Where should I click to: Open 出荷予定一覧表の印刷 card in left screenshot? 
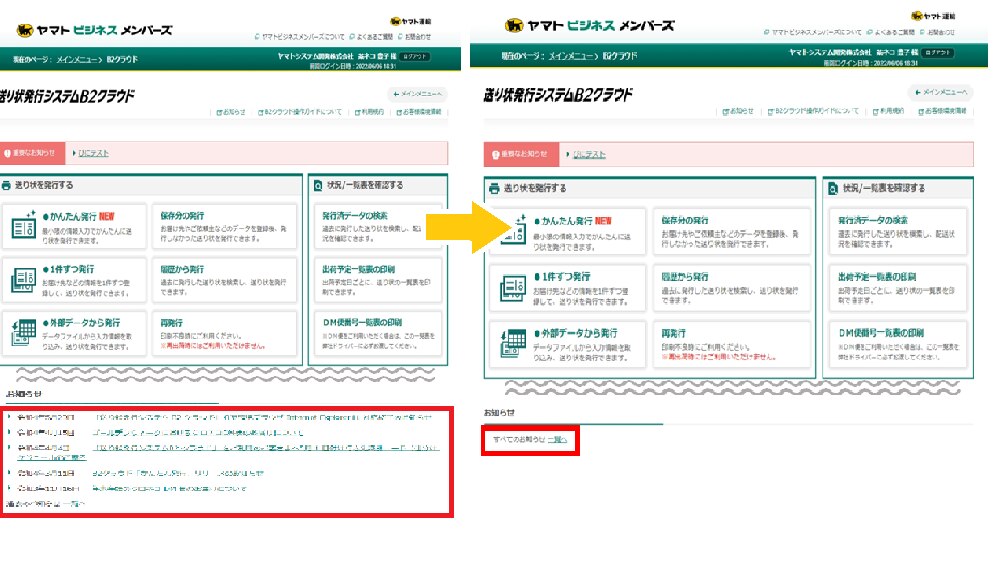tap(378, 280)
